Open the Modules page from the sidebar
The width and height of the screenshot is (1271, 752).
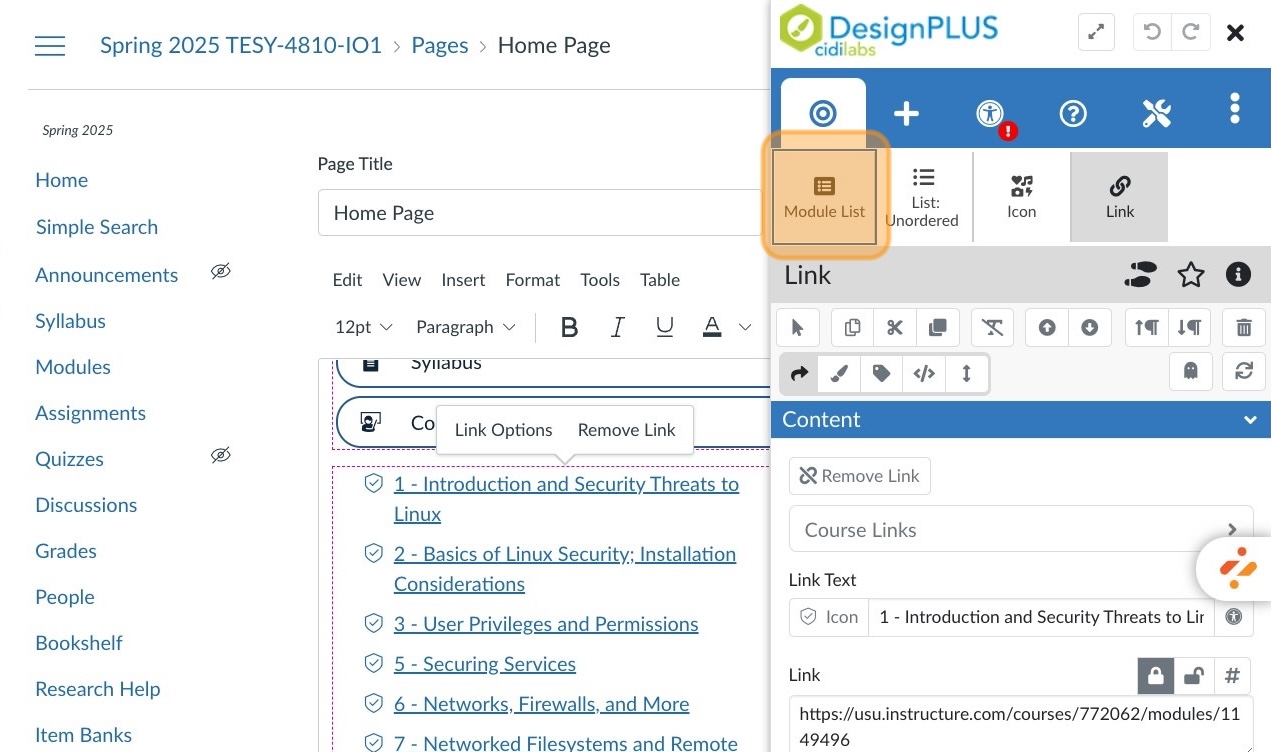pos(72,367)
